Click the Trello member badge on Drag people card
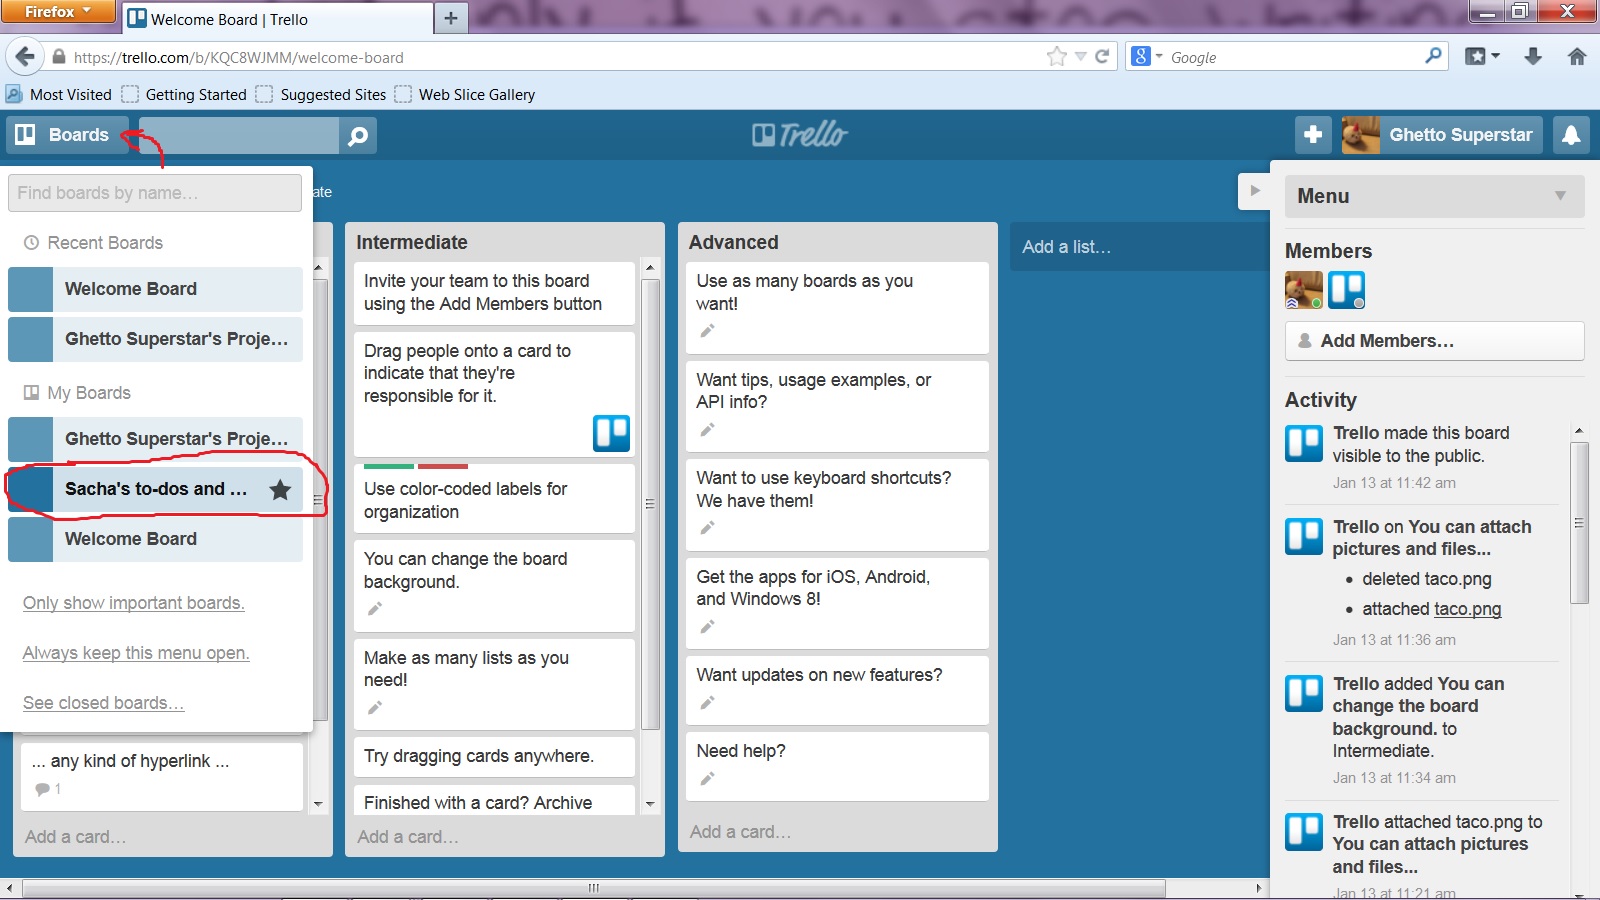This screenshot has width=1600, height=900. [x=611, y=434]
